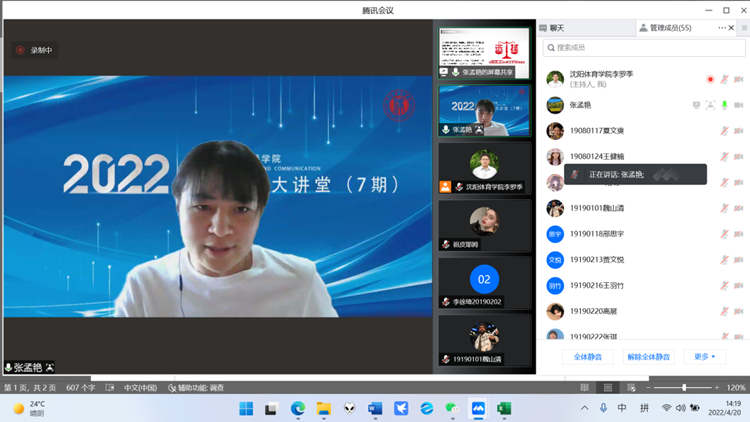Open the panel menu icon beside members tab
The width and height of the screenshot is (750, 422).
tap(744, 28)
